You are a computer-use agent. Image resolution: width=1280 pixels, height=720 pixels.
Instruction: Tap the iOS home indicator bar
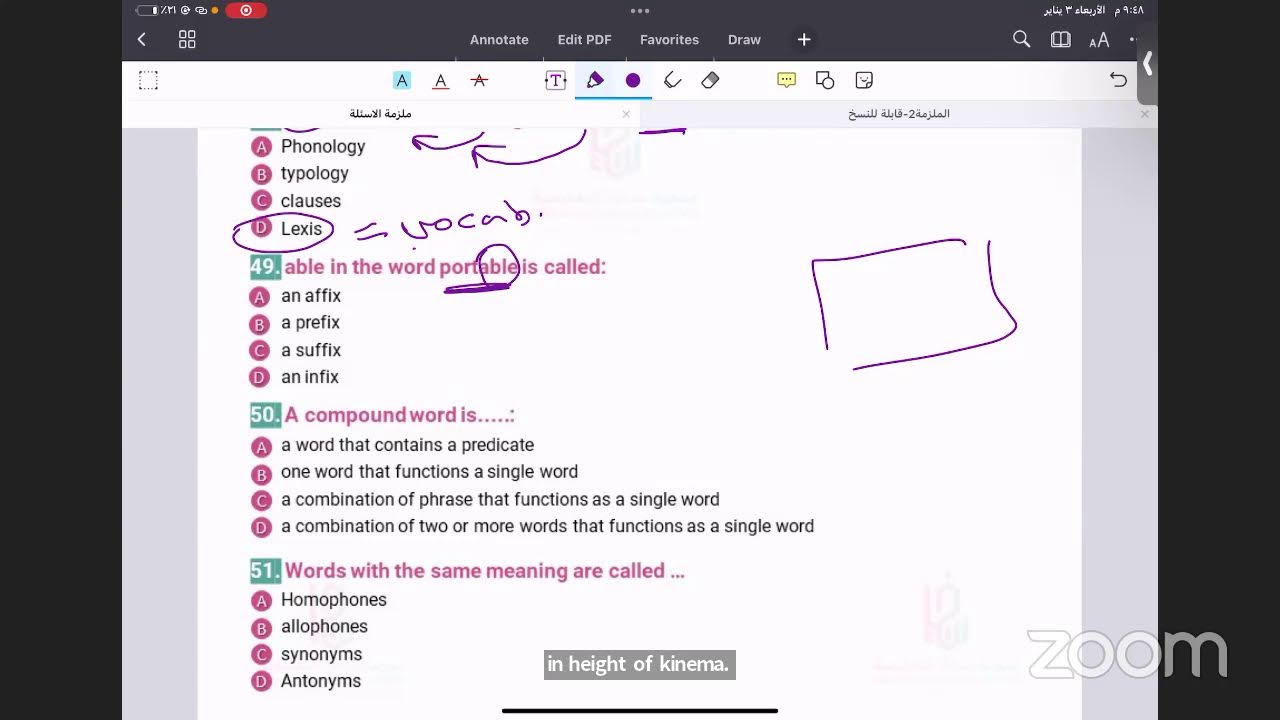pos(640,711)
